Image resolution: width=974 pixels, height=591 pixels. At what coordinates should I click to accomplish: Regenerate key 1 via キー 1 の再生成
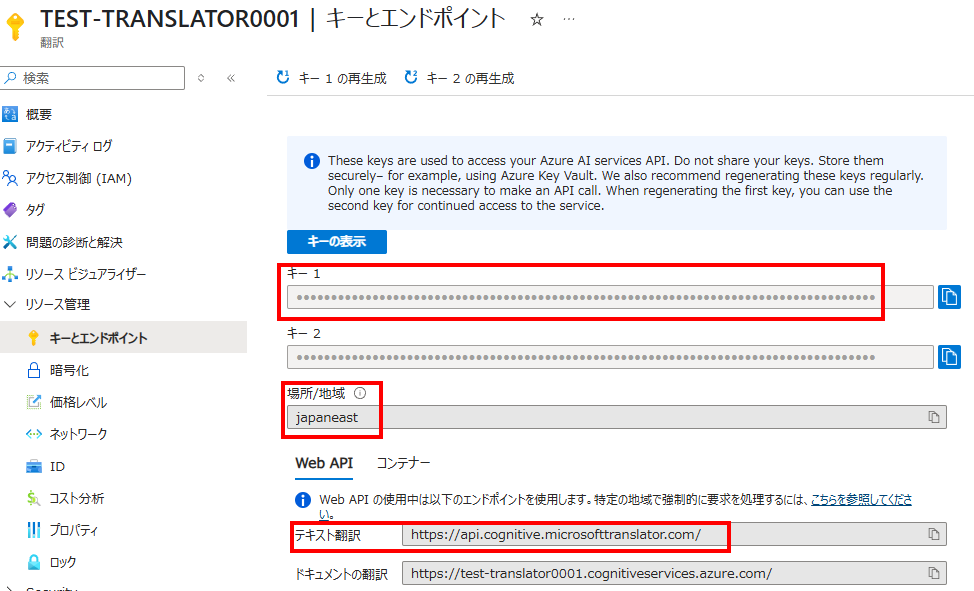tap(331, 78)
